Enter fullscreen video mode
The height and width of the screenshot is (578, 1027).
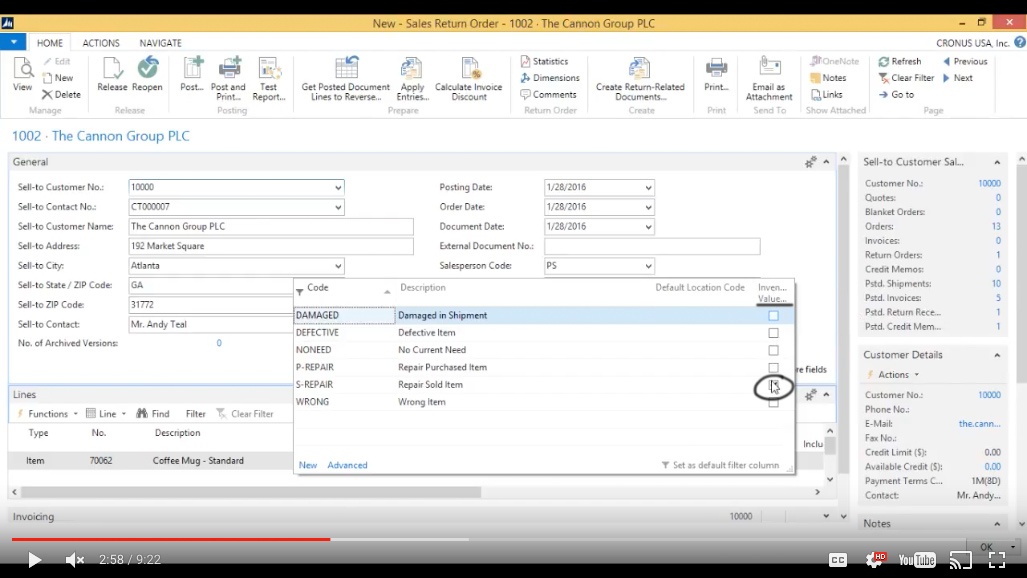pyautogui.click(x=997, y=560)
